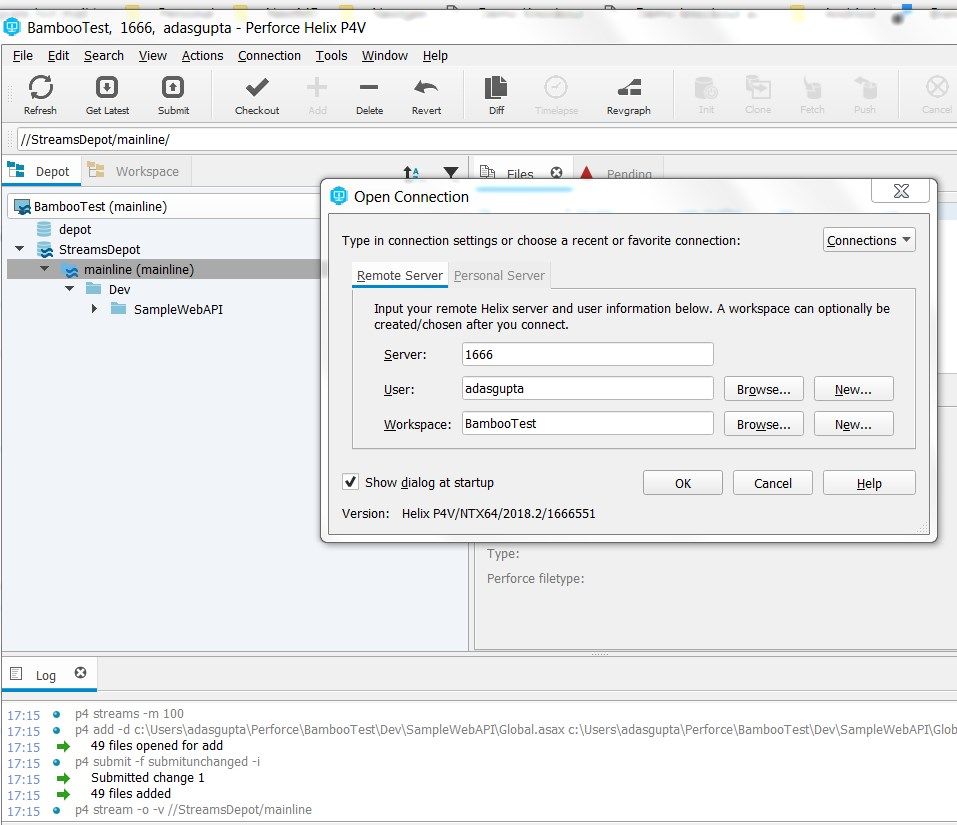Select the Dev folder in tree
This screenshot has width=957, height=825.
point(120,289)
